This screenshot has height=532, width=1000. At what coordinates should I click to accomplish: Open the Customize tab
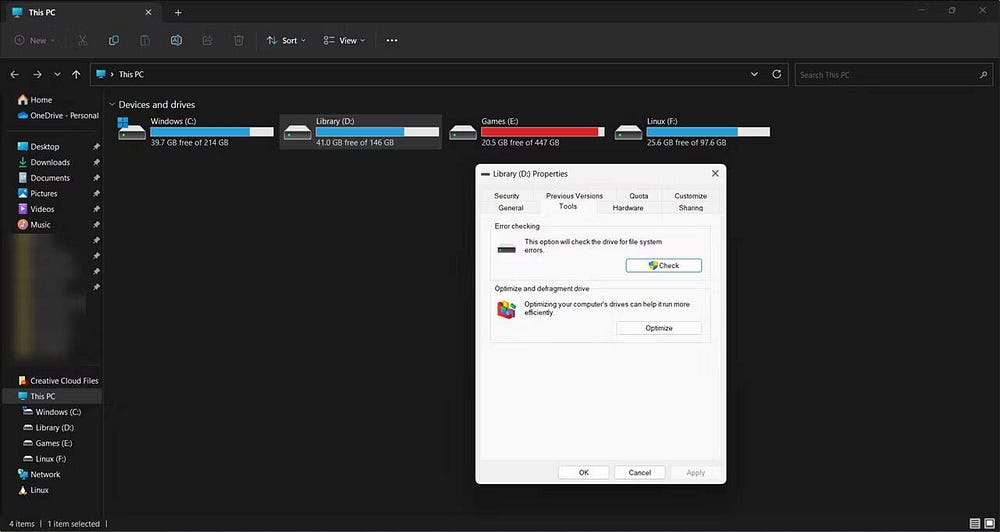pos(691,196)
